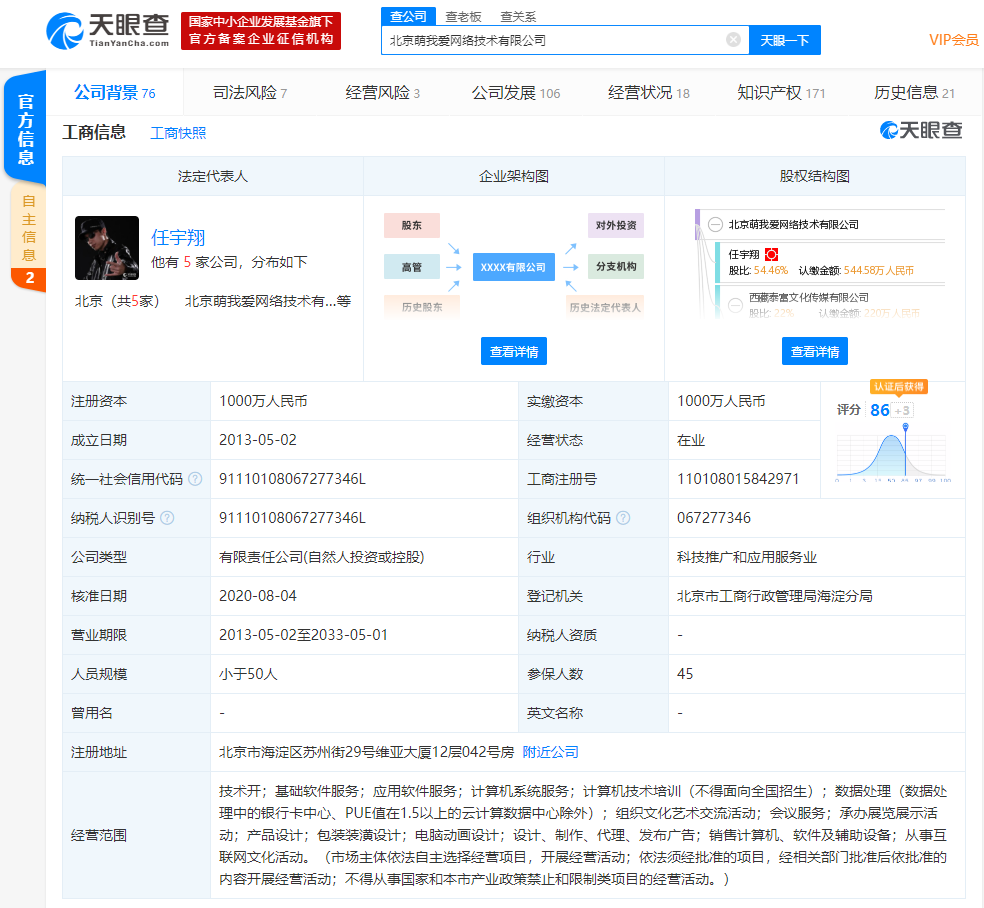Viewport: 984px width, 908px height.
Task: Click the help icon beside 纳税人识别号
Action: click(167, 518)
